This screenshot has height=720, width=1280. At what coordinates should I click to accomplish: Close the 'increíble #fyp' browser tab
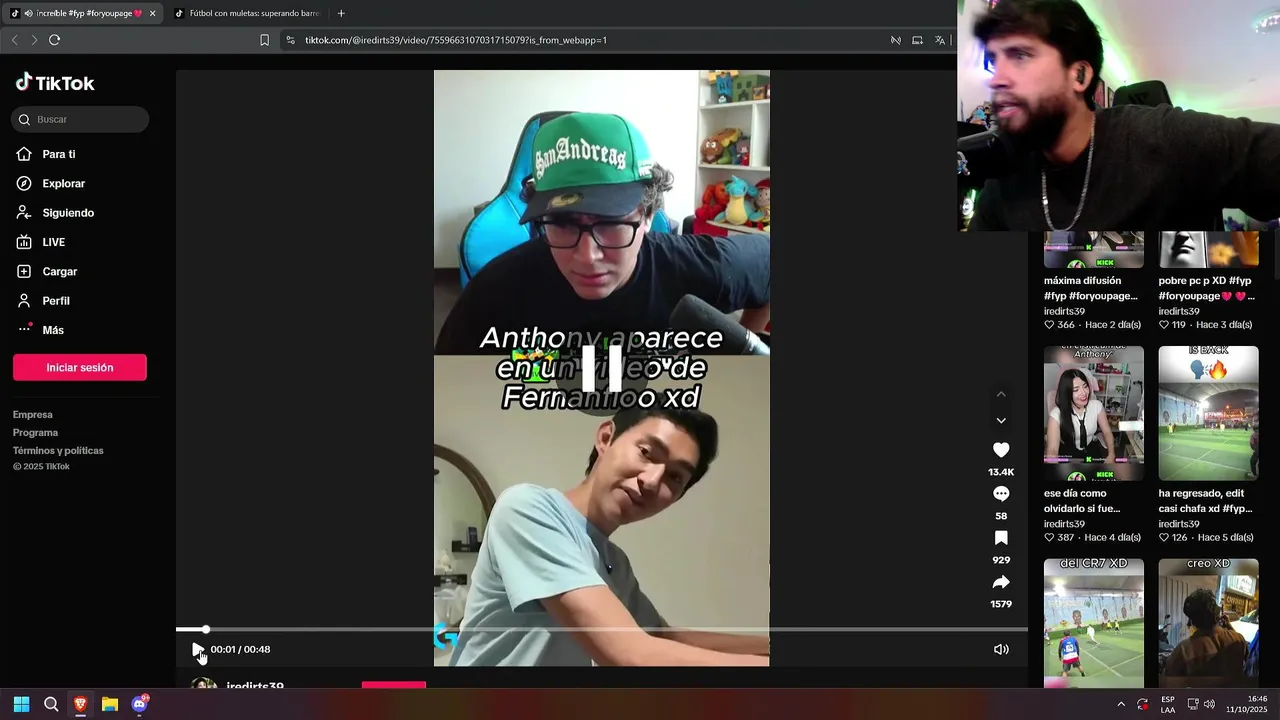pyautogui.click(x=153, y=13)
